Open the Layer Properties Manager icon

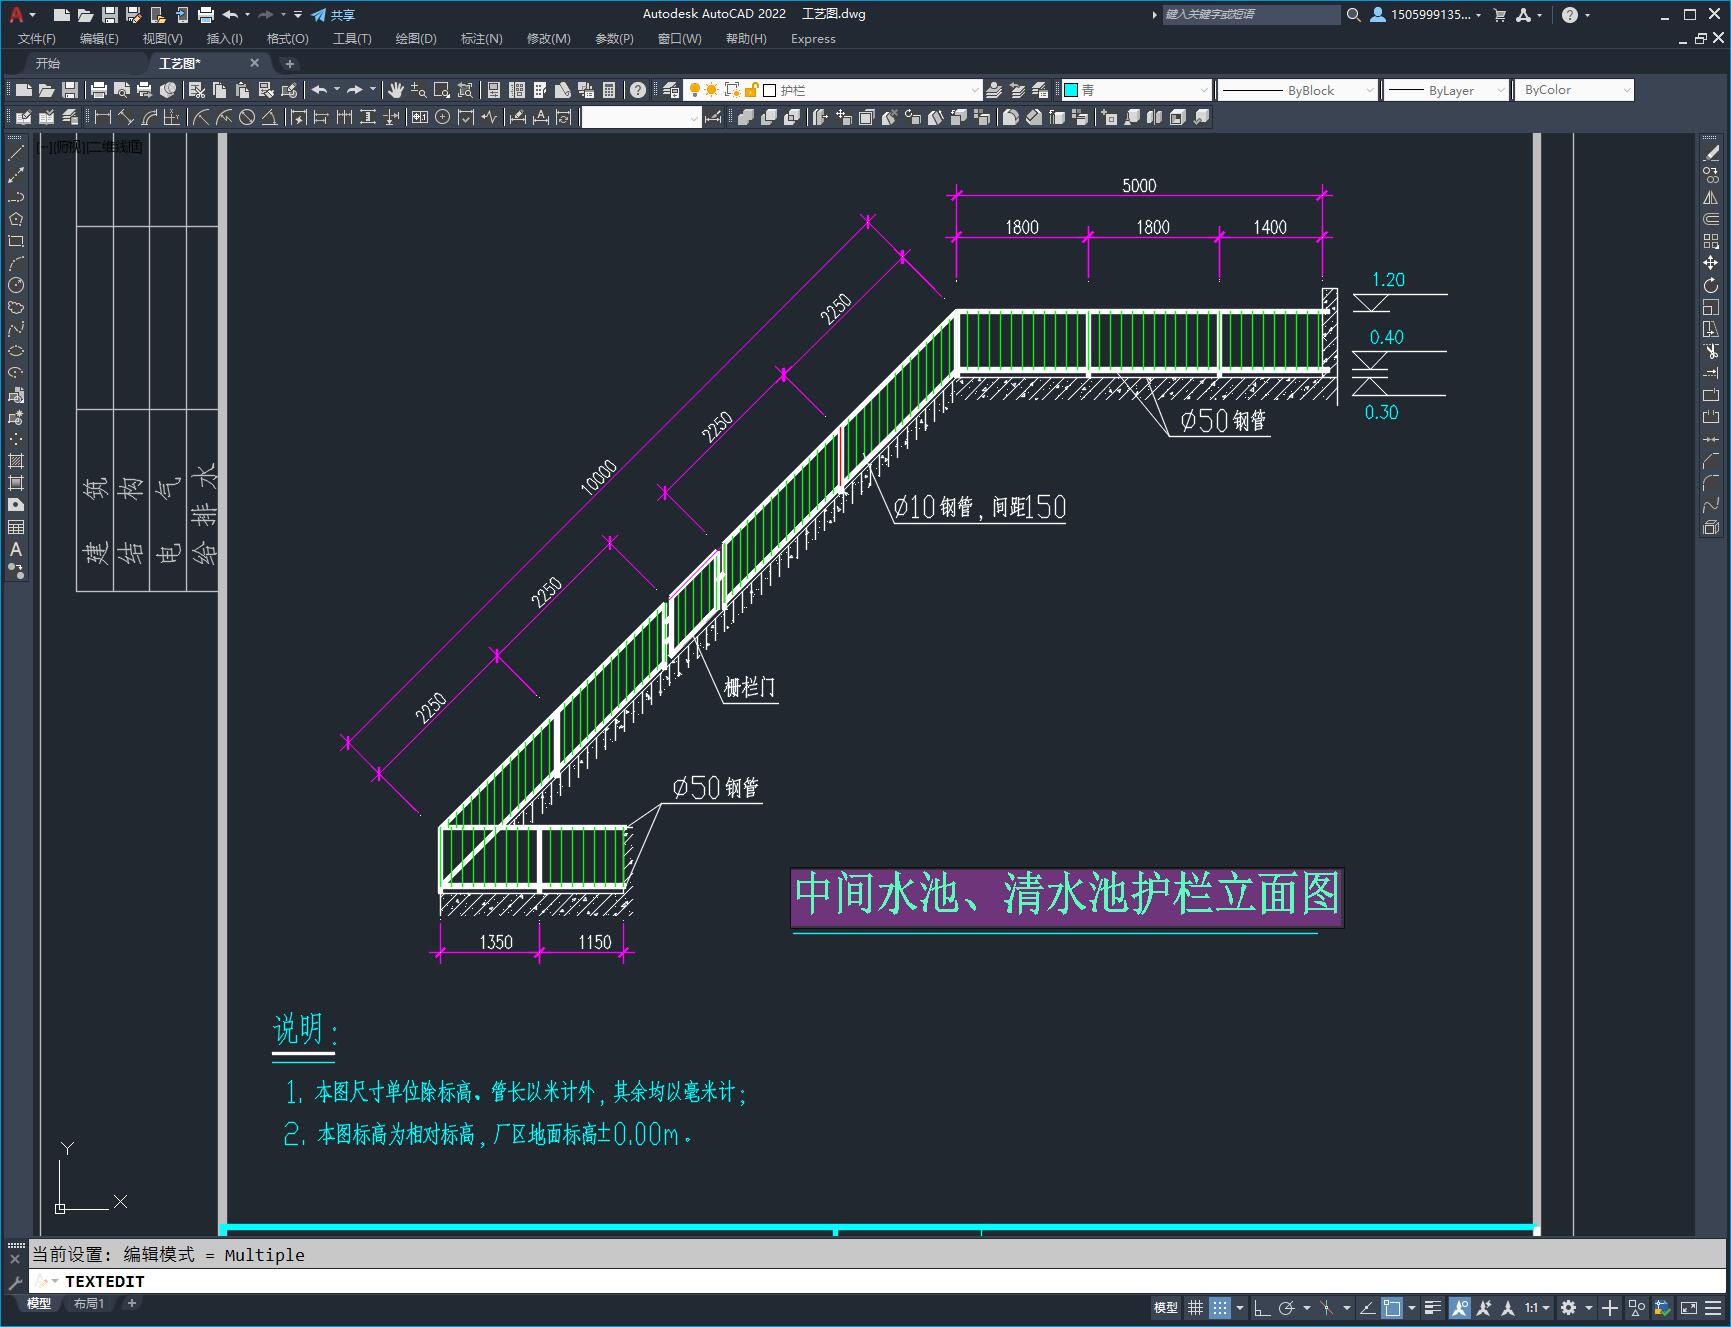pyautogui.click(x=671, y=90)
